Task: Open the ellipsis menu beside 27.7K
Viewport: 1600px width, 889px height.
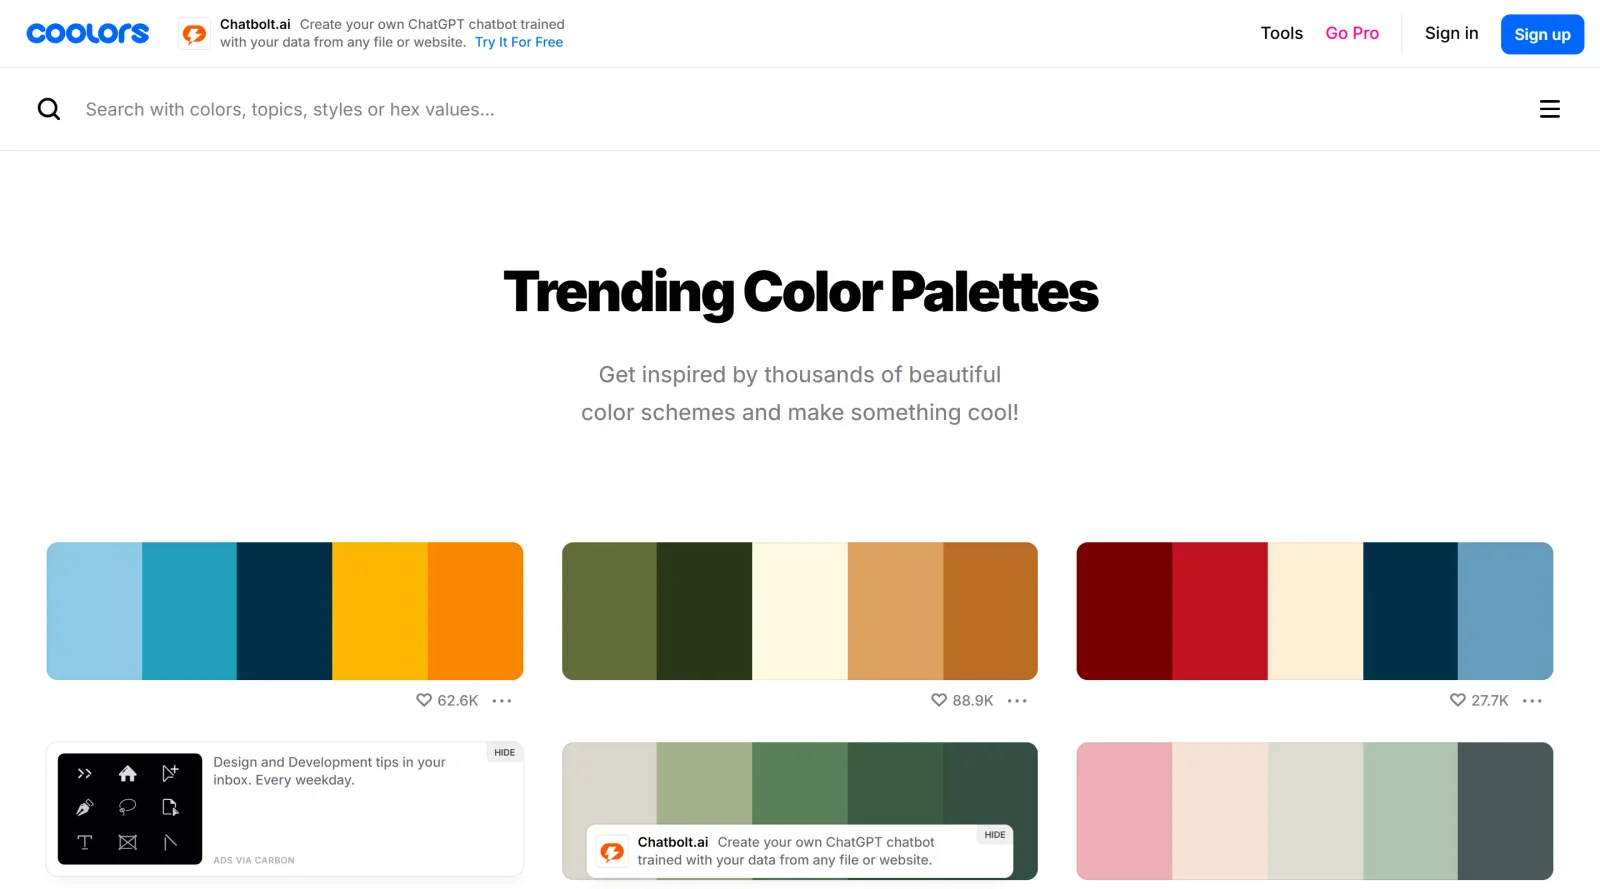Action: coord(1531,700)
